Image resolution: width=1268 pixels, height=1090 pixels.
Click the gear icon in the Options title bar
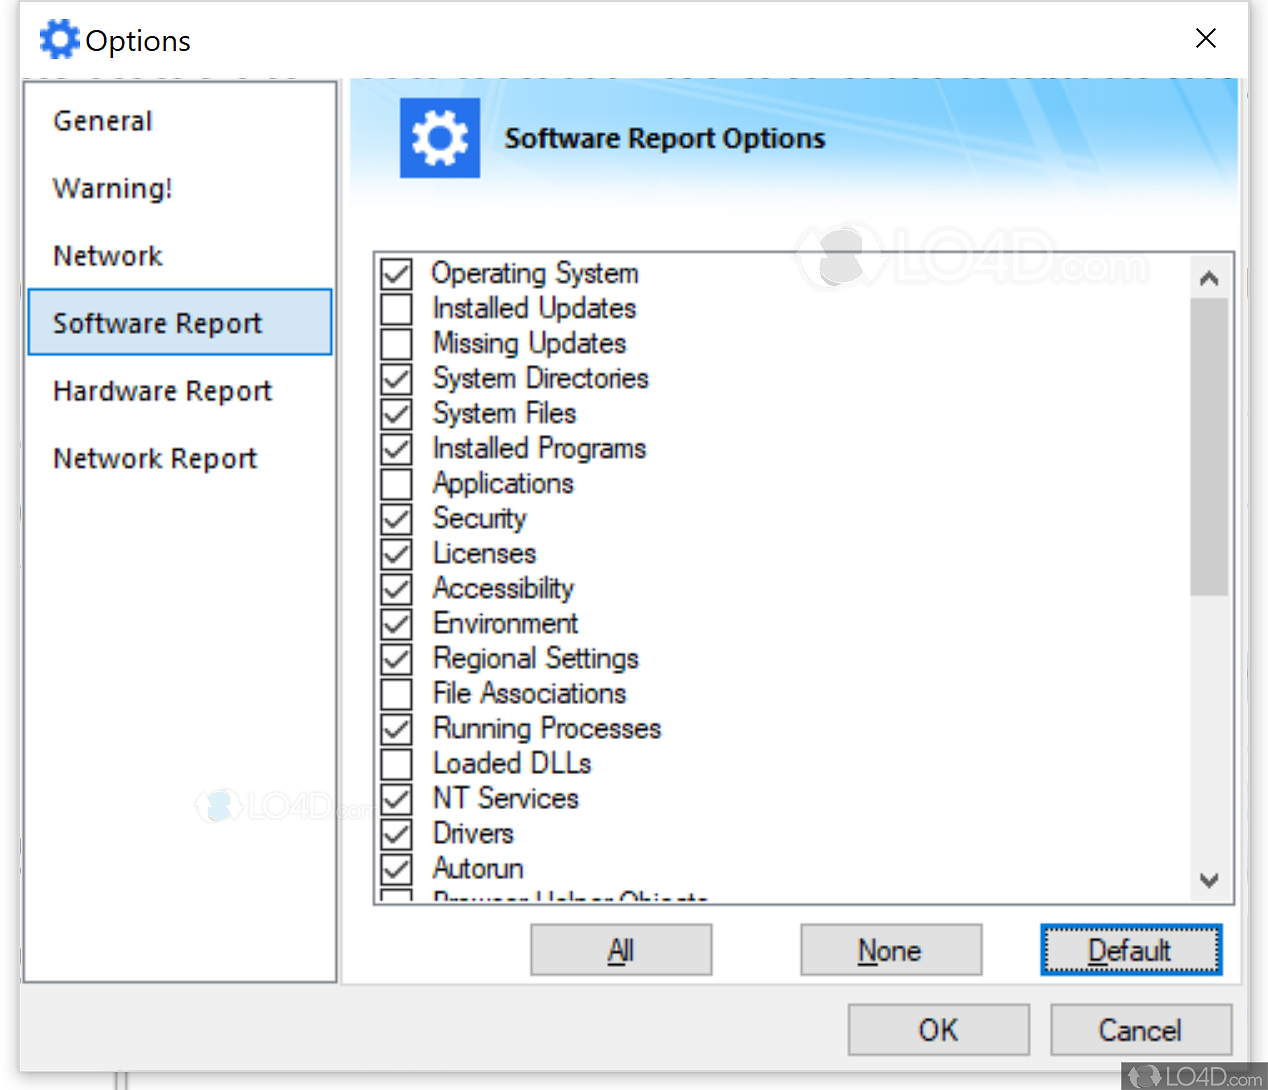(59, 39)
